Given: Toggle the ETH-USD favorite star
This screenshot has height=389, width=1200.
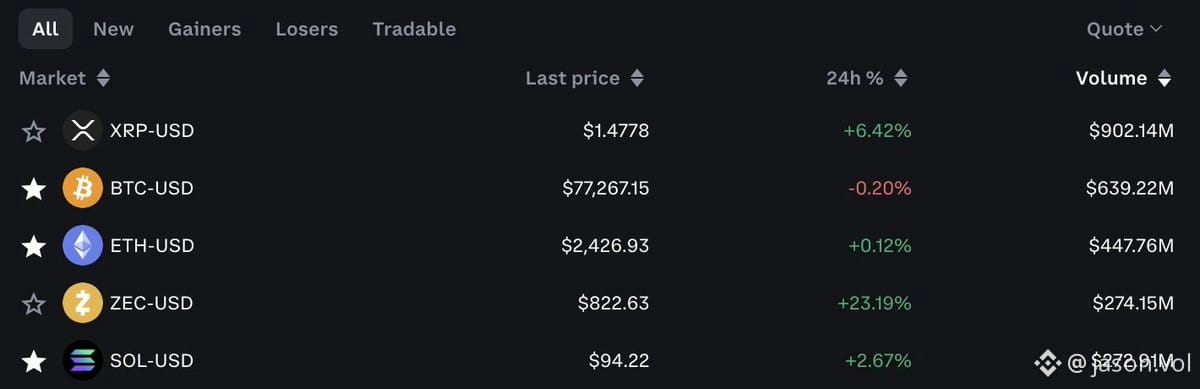Looking at the screenshot, I should pos(34,245).
